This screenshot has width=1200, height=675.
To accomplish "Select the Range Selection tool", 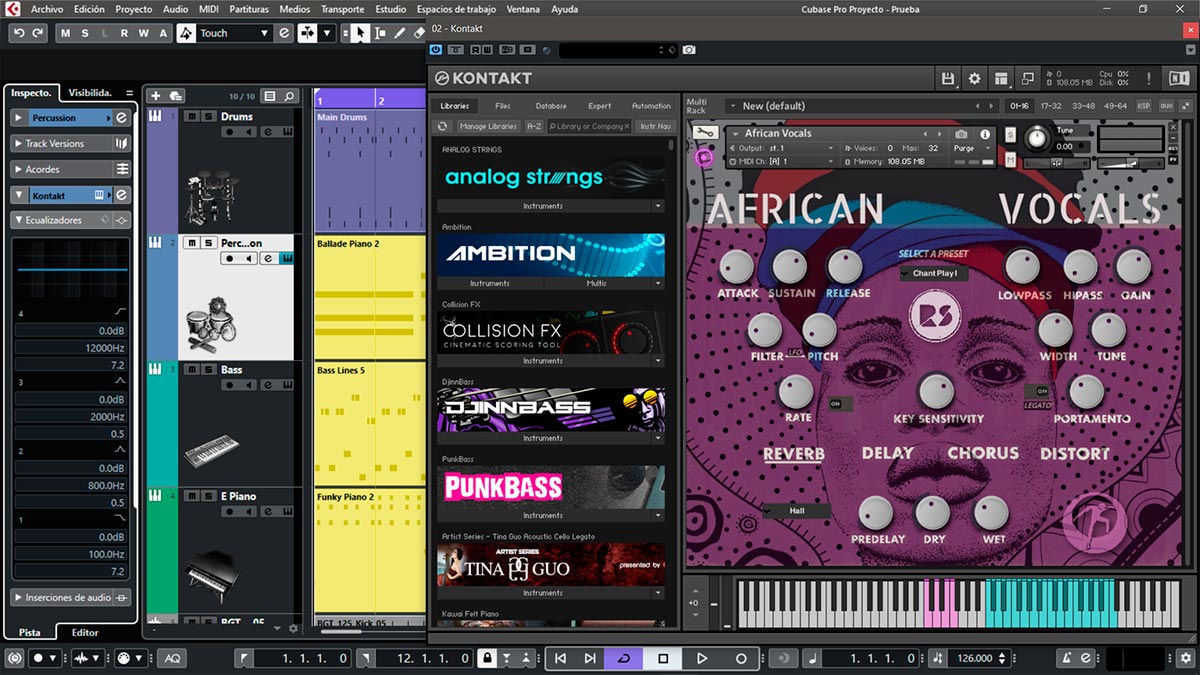I will [x=380, y=33].
